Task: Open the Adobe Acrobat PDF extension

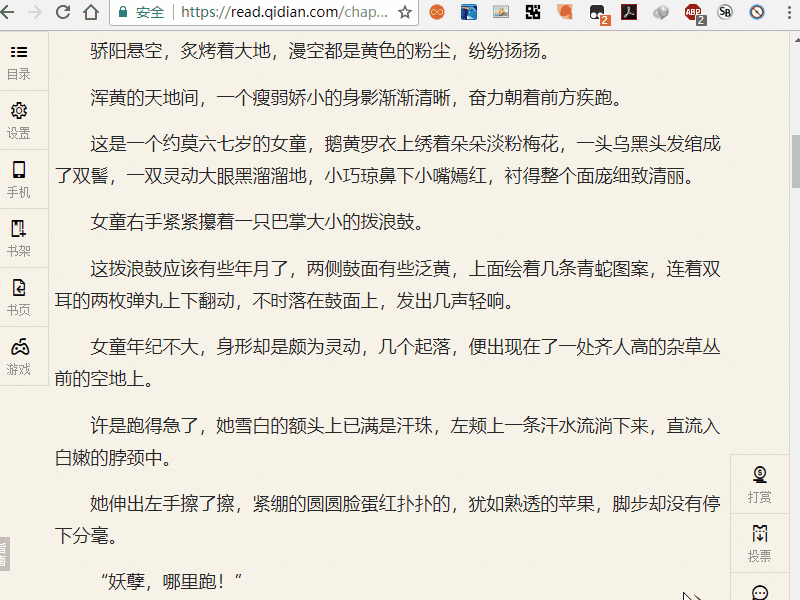Action: [629, 12]
